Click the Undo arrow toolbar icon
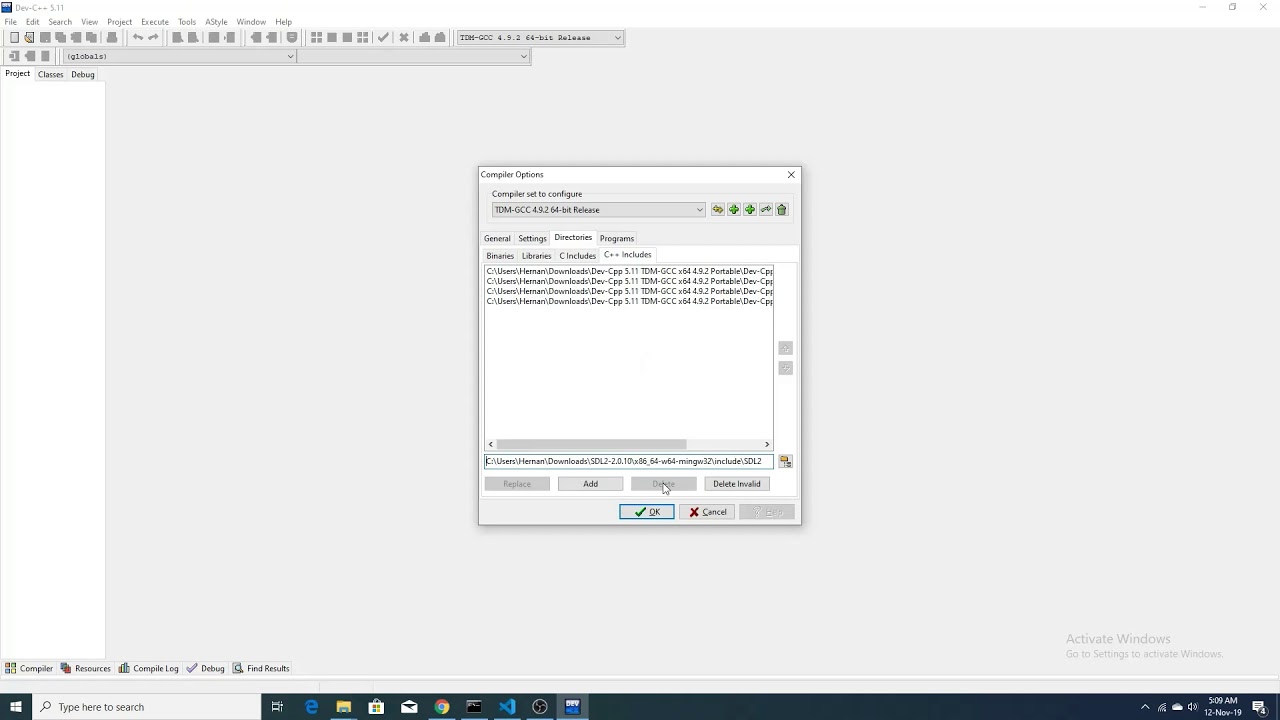The image size is (1280, 720). click(x=138, y=38)
